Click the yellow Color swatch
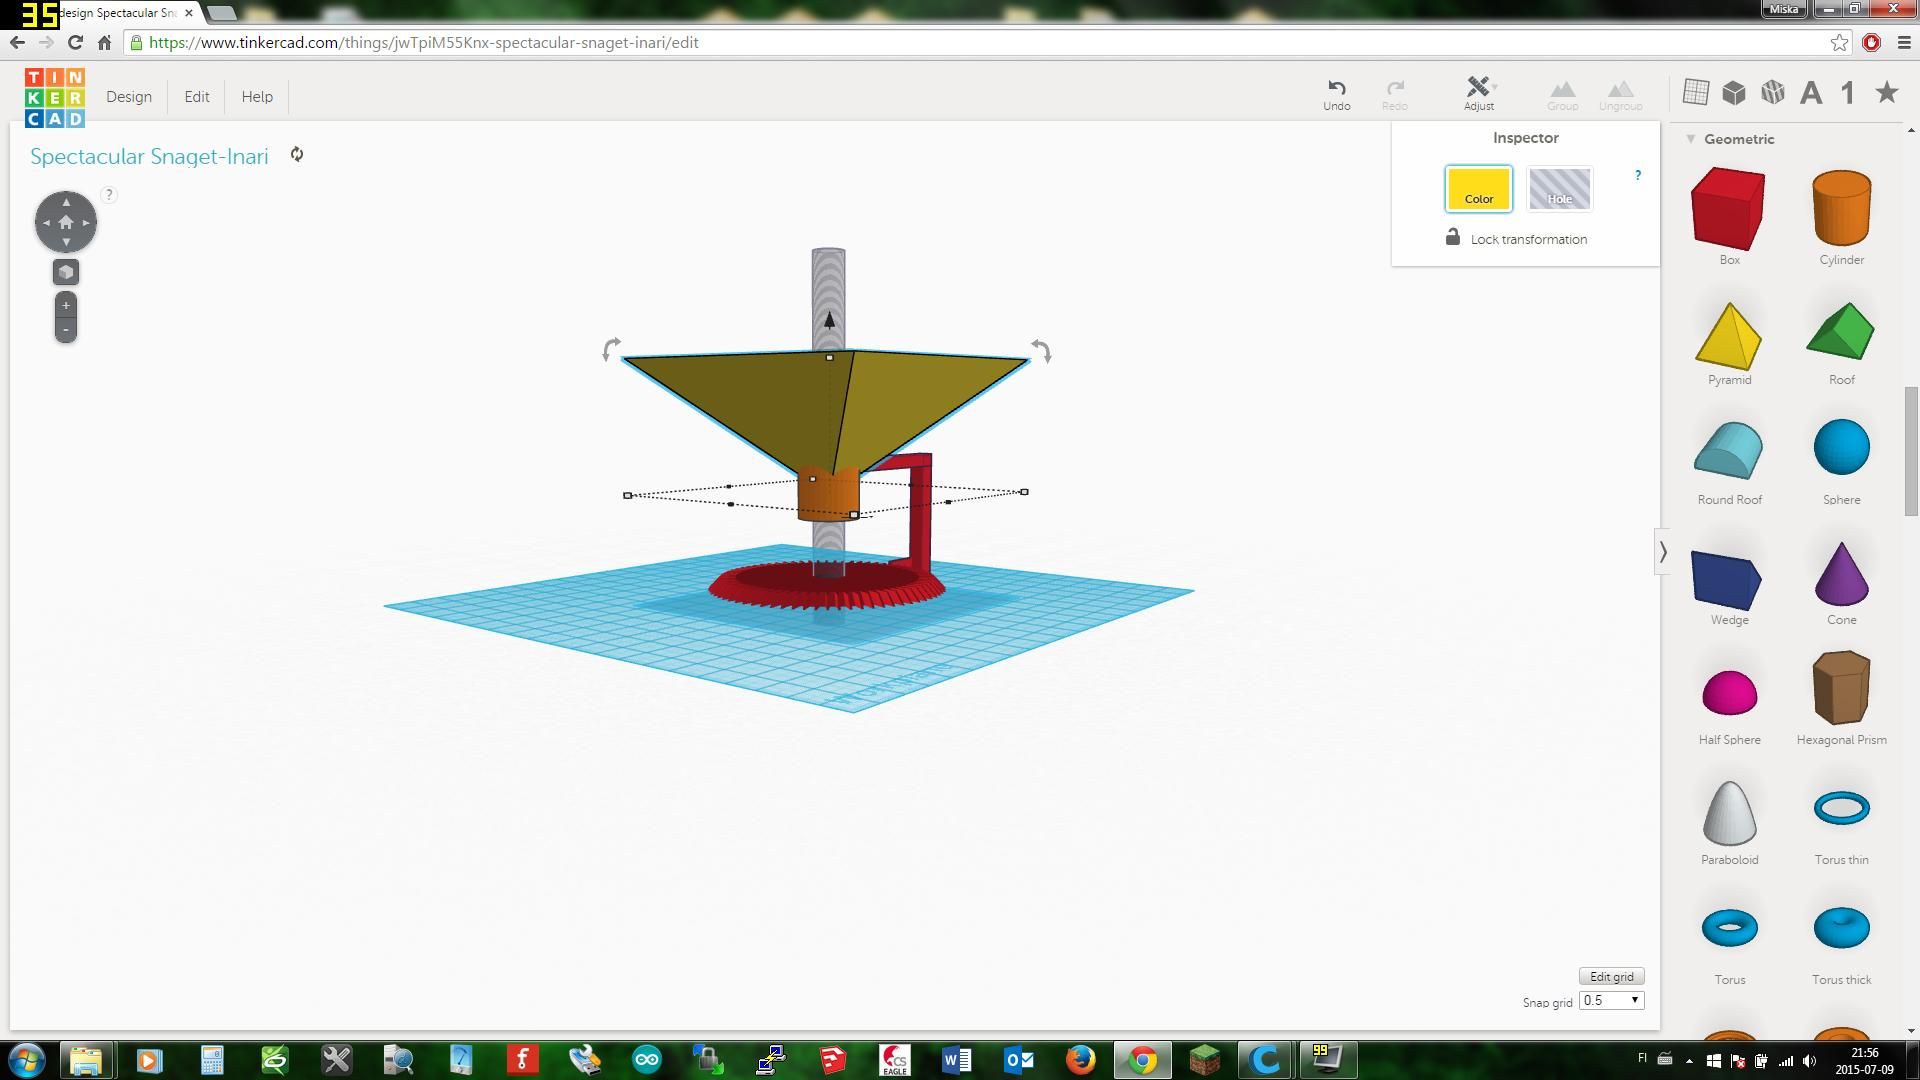1920x1080 pixels. [x=1478, y=188]
